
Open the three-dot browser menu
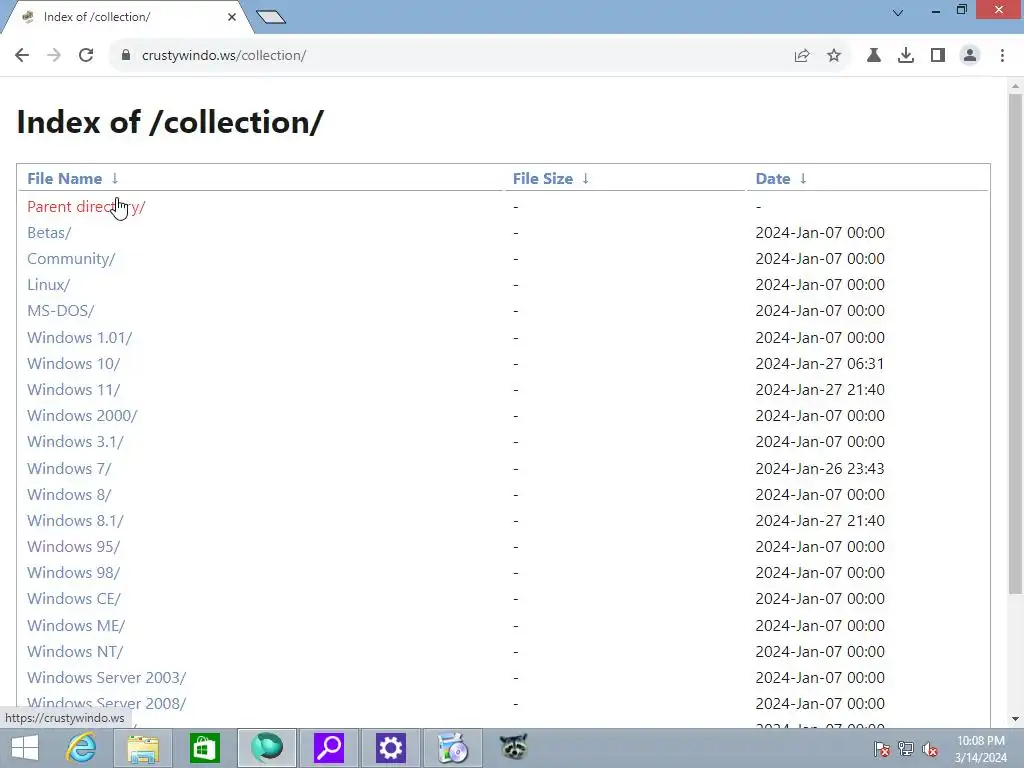[1002, 56]
